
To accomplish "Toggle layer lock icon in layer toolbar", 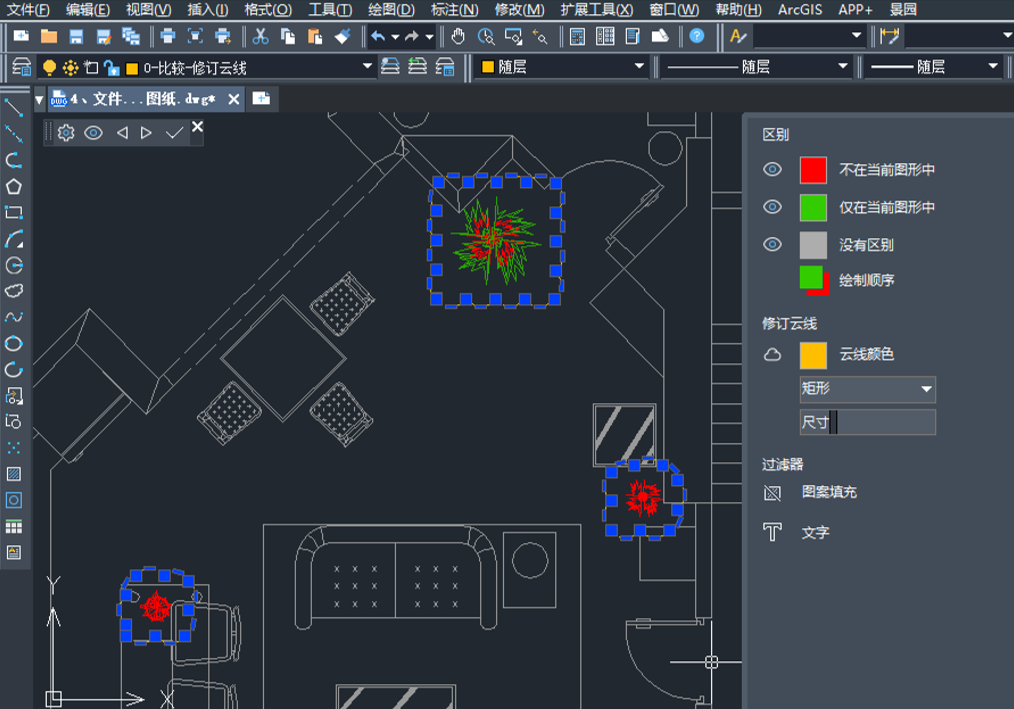I will coord(111,67).
